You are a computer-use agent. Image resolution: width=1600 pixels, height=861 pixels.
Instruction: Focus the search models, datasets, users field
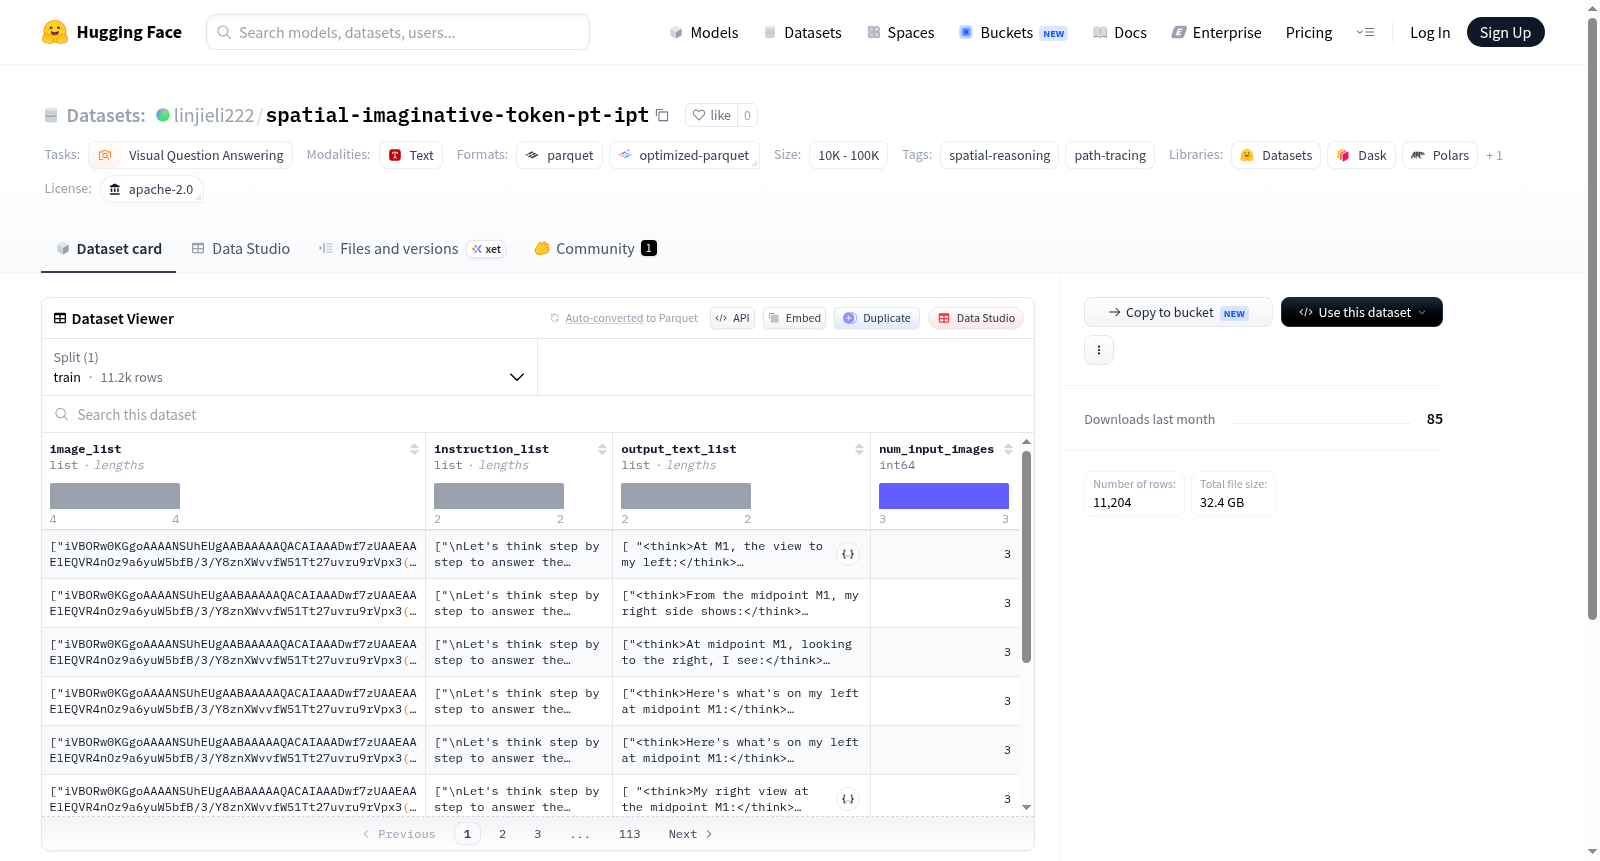point(398,32)
